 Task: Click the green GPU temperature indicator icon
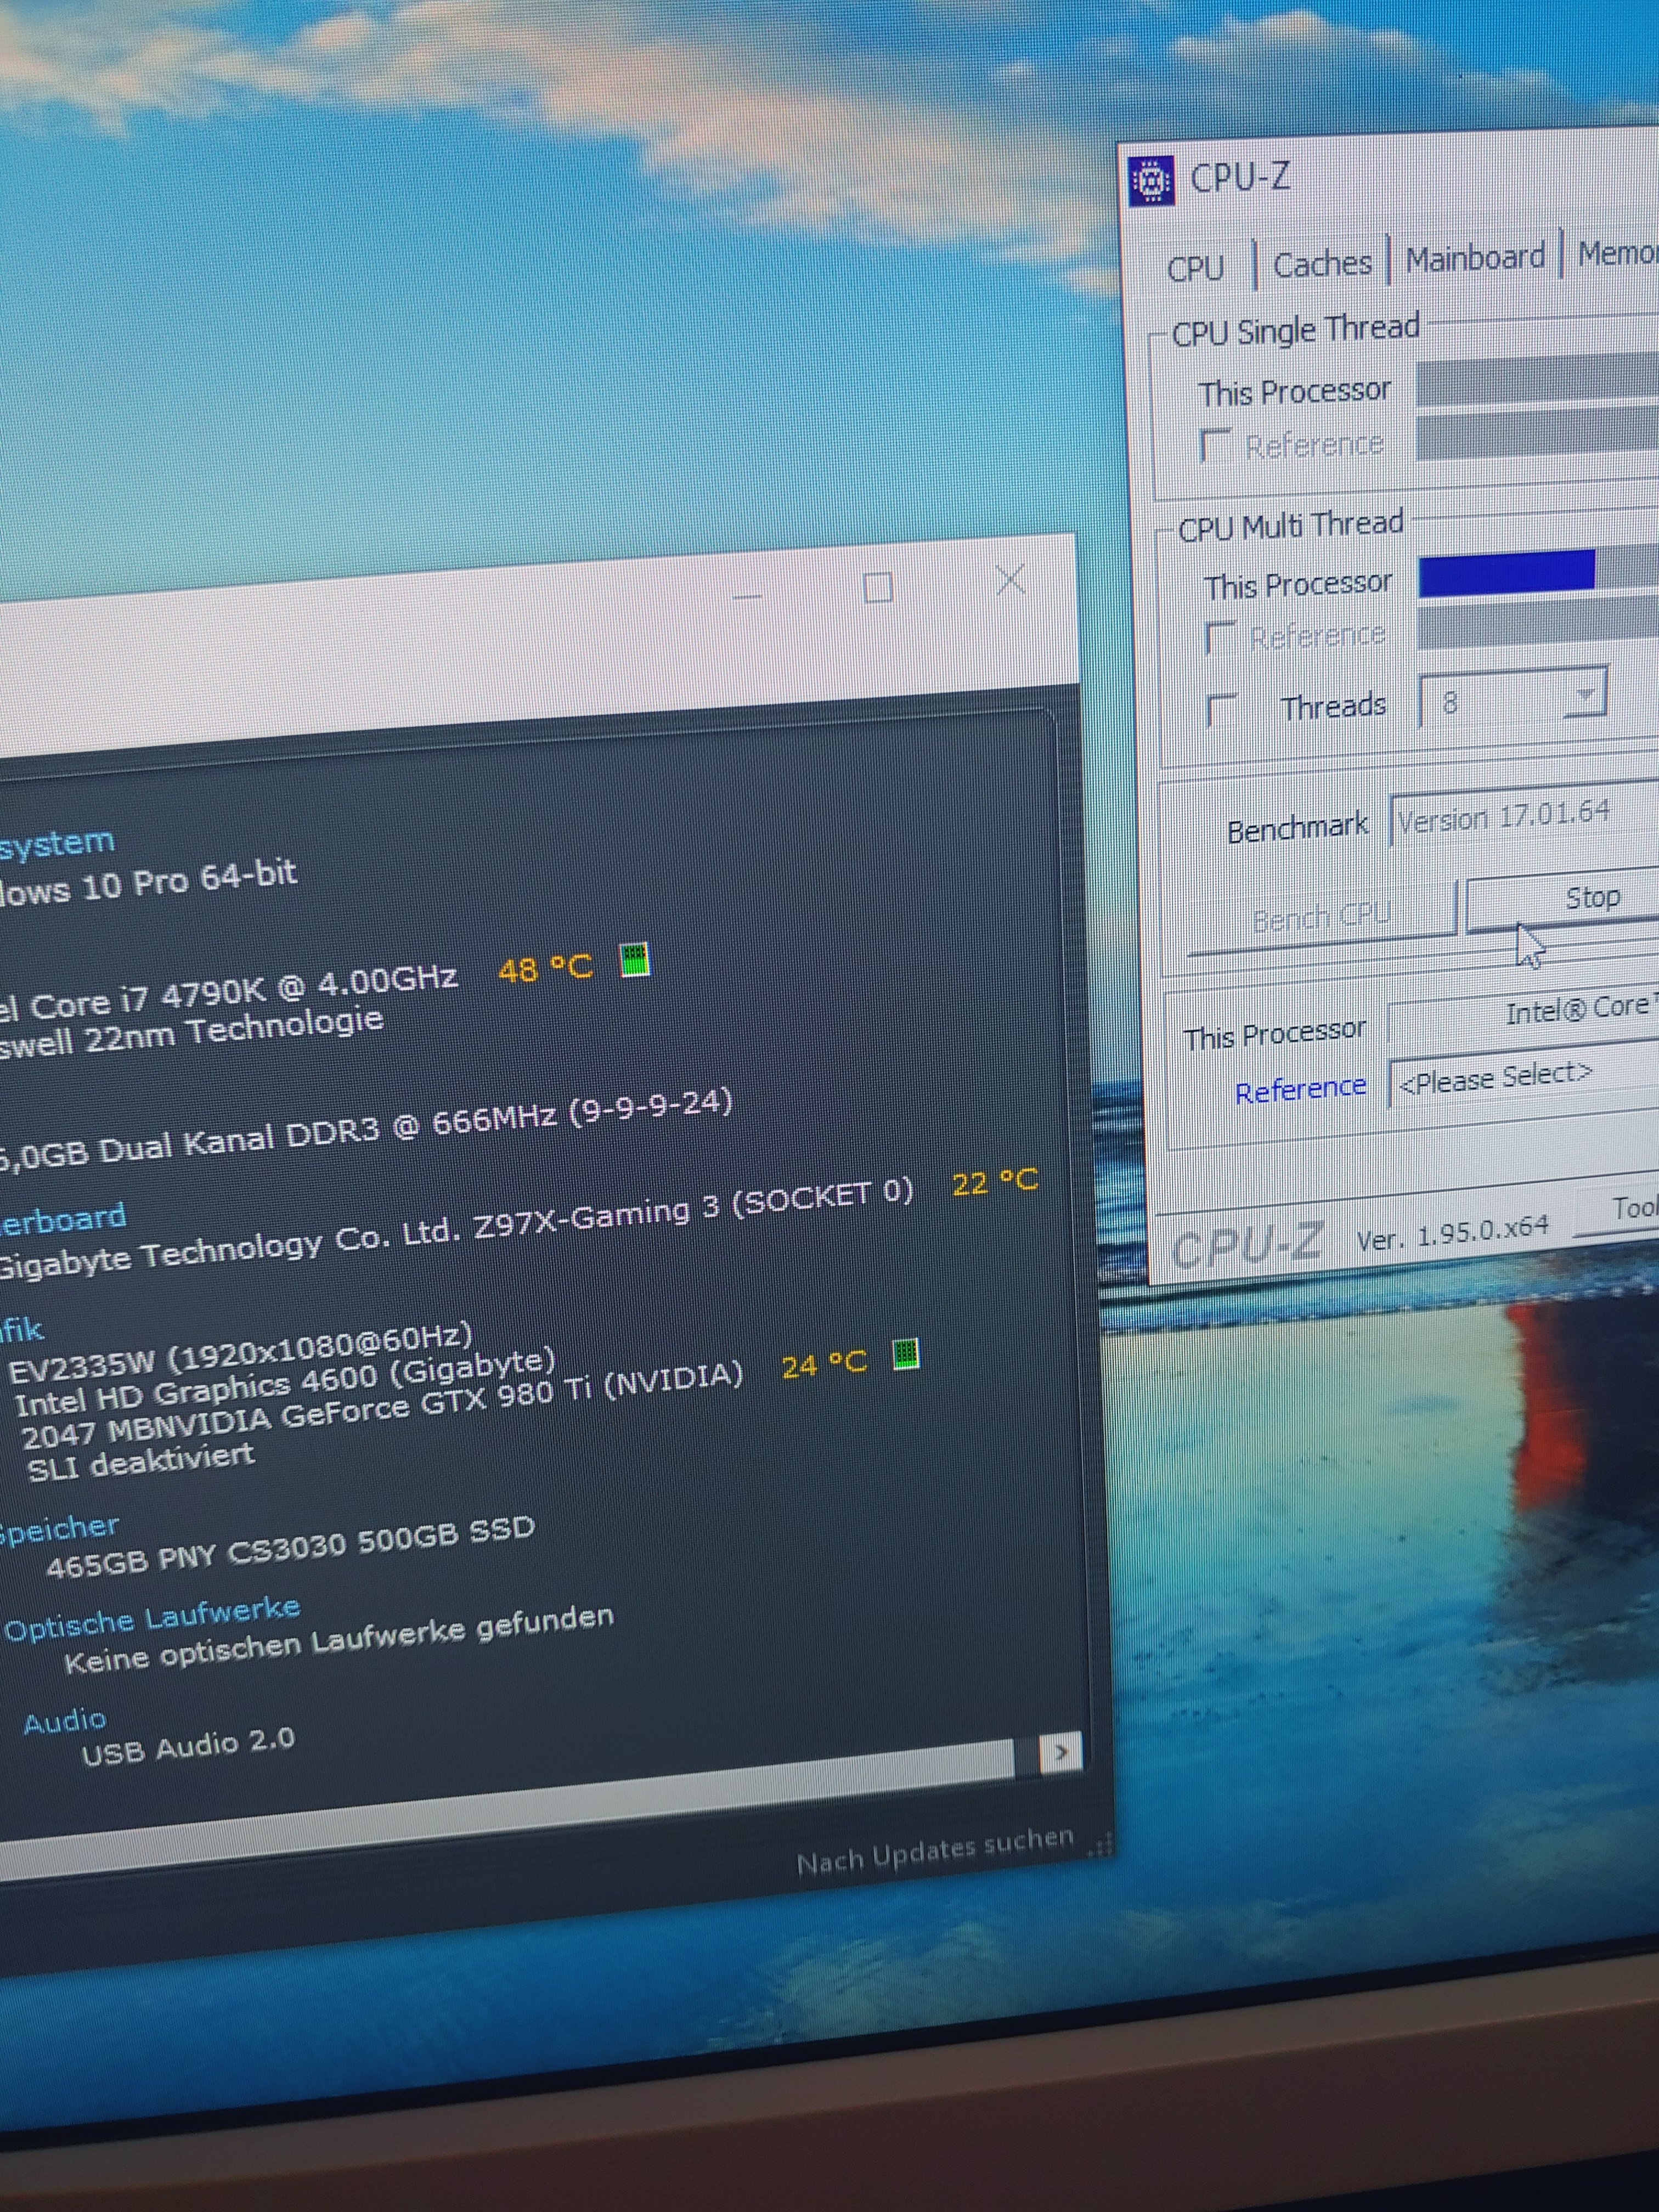[x=905, y=1355]
